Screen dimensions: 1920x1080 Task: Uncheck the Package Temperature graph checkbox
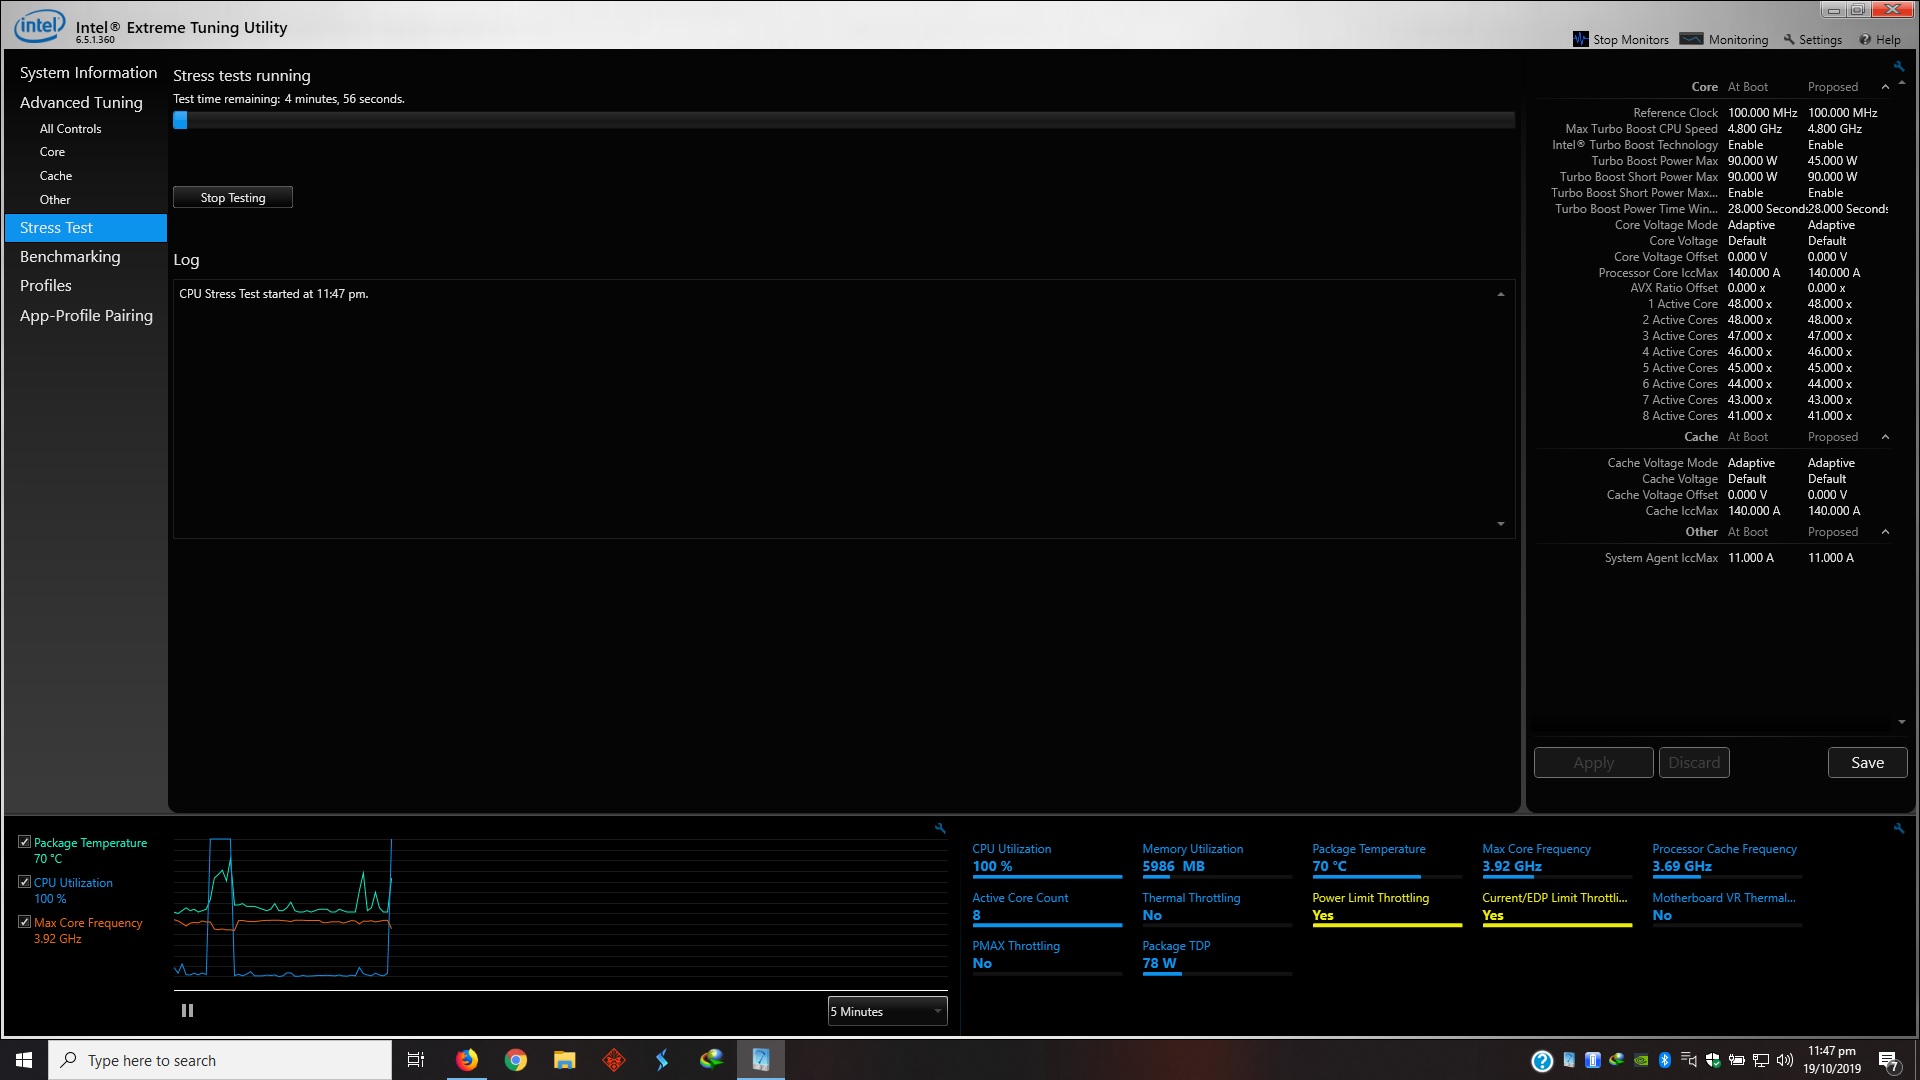pyautogui.click(x=24, y=842)
